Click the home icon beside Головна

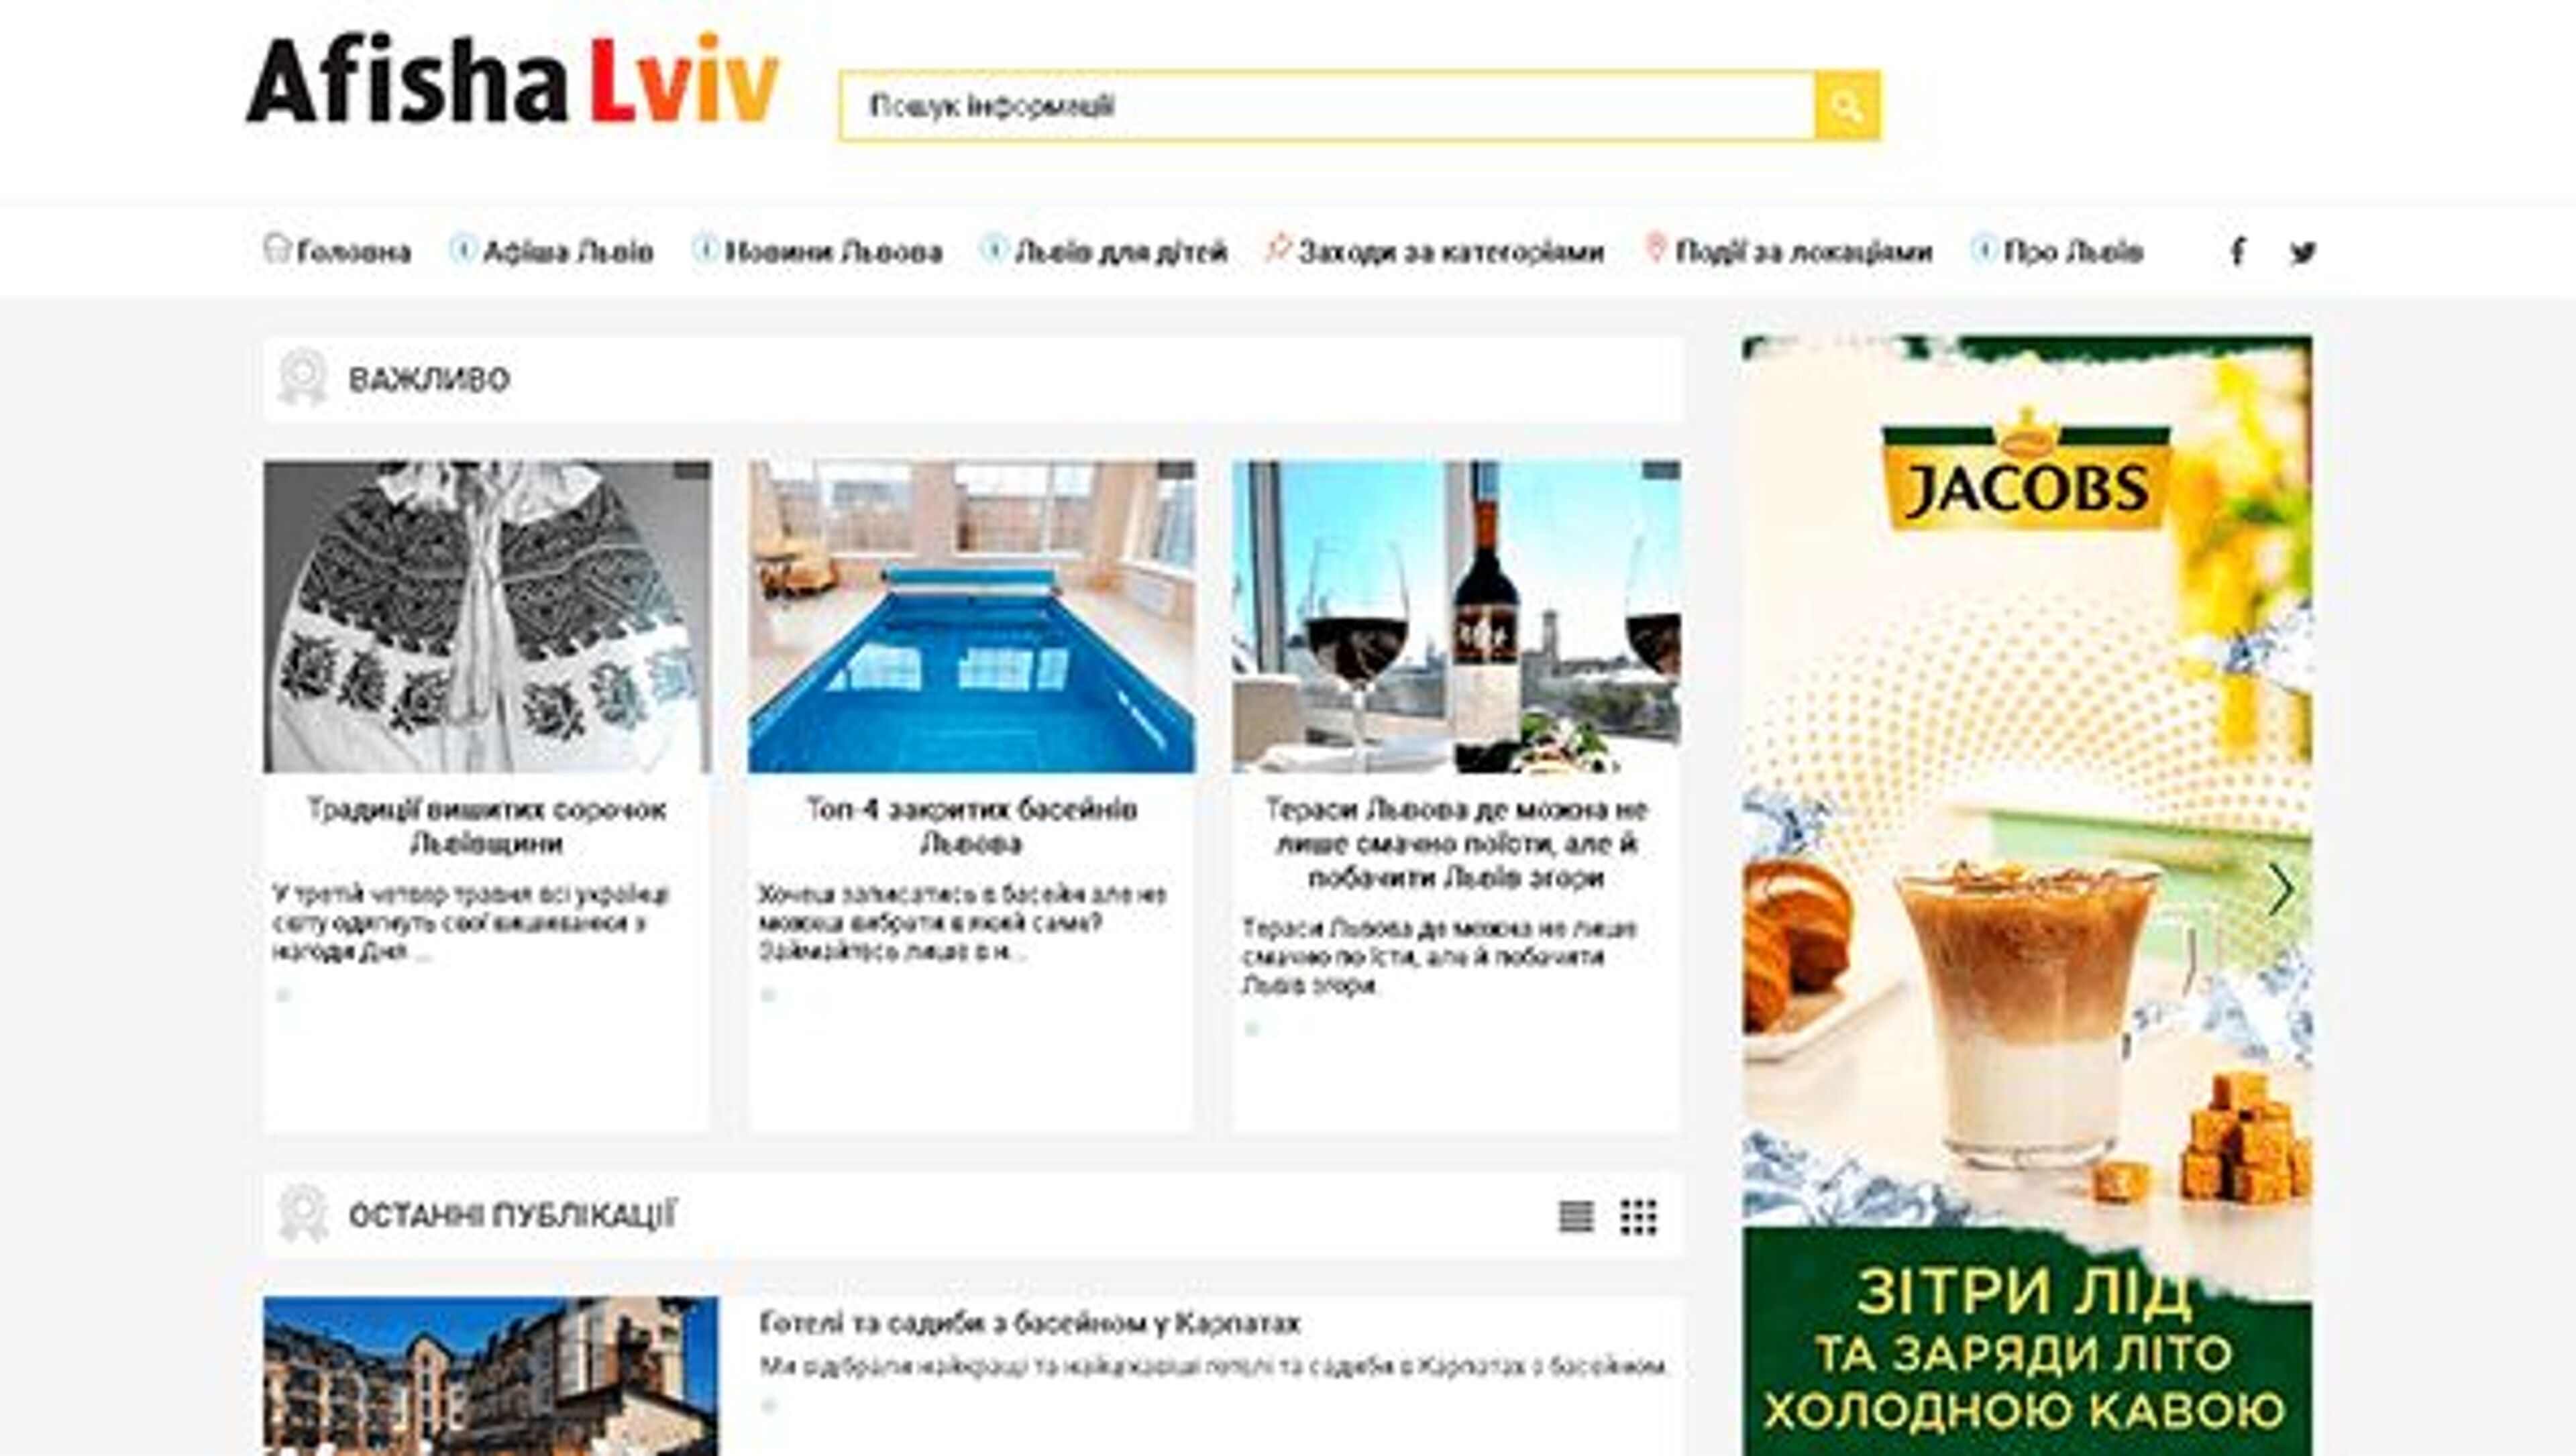tap(276, 248)
